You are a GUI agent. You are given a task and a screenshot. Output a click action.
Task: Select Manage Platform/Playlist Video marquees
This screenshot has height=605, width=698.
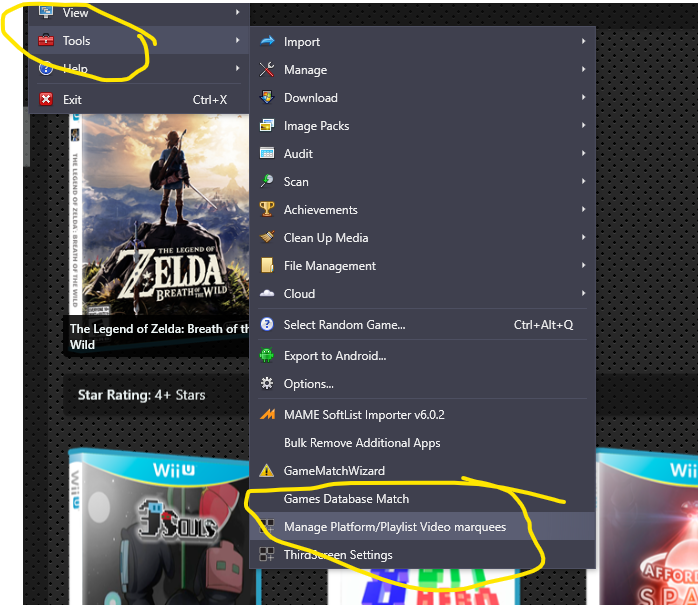click(x=394, y=527)
